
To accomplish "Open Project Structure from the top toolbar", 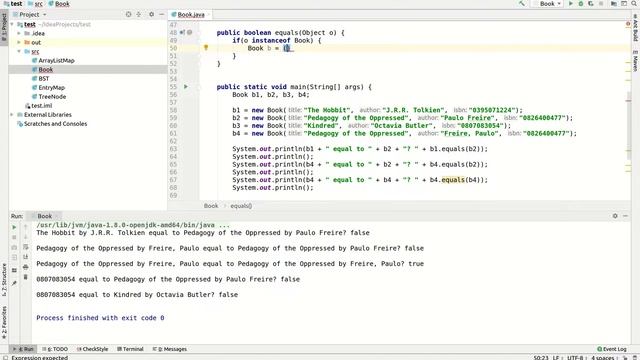I will [614, 4].
